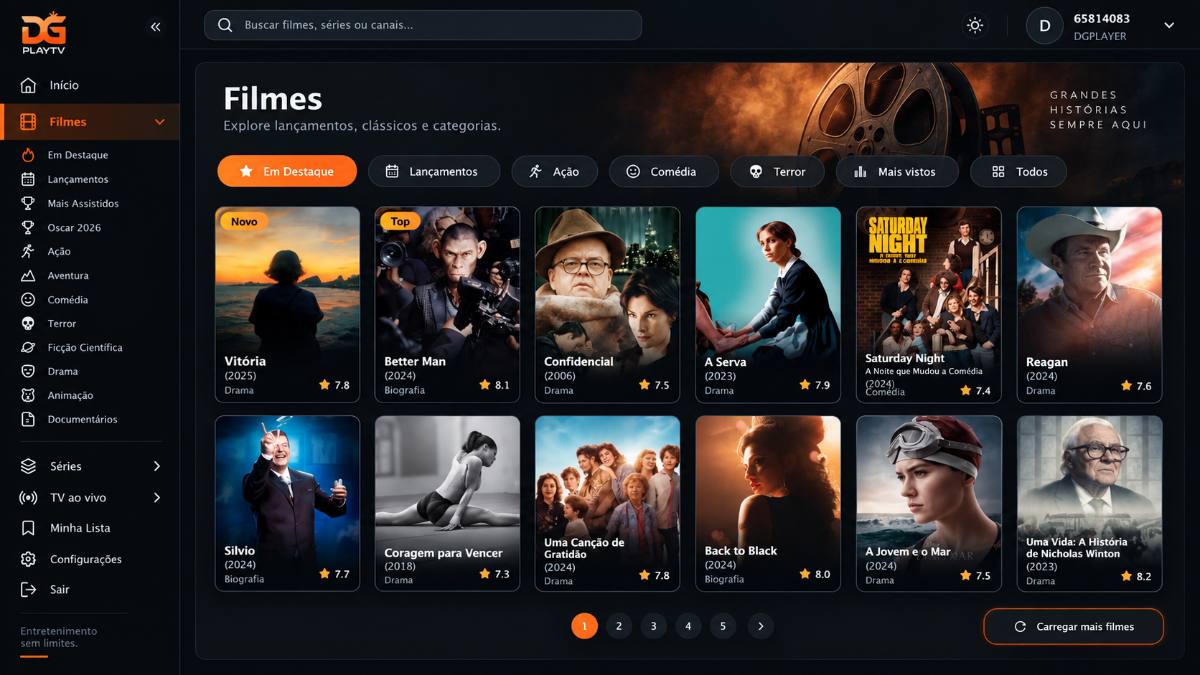
Task: Select the Todos filter tab
Action: click(x=1018, y=171)
